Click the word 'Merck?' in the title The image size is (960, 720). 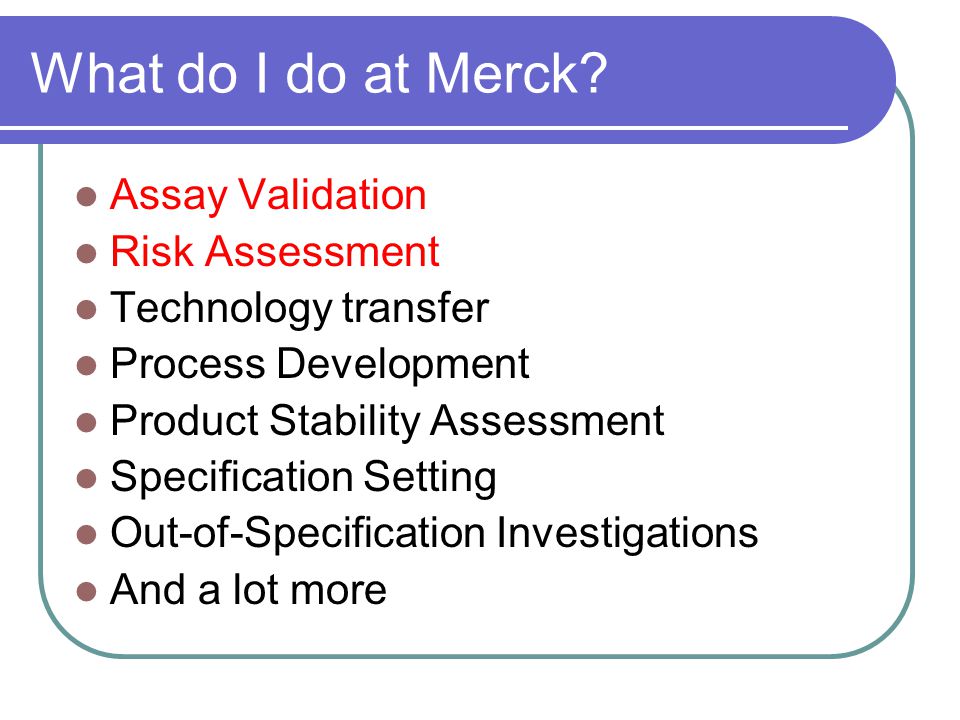516,73
